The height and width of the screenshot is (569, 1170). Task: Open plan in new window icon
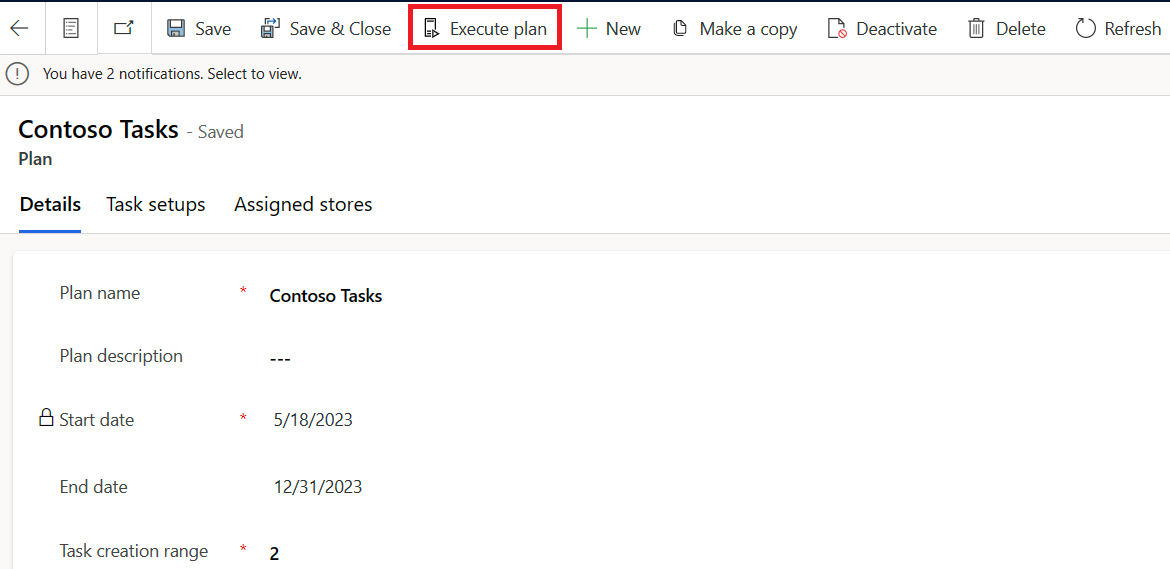point(124,28)
